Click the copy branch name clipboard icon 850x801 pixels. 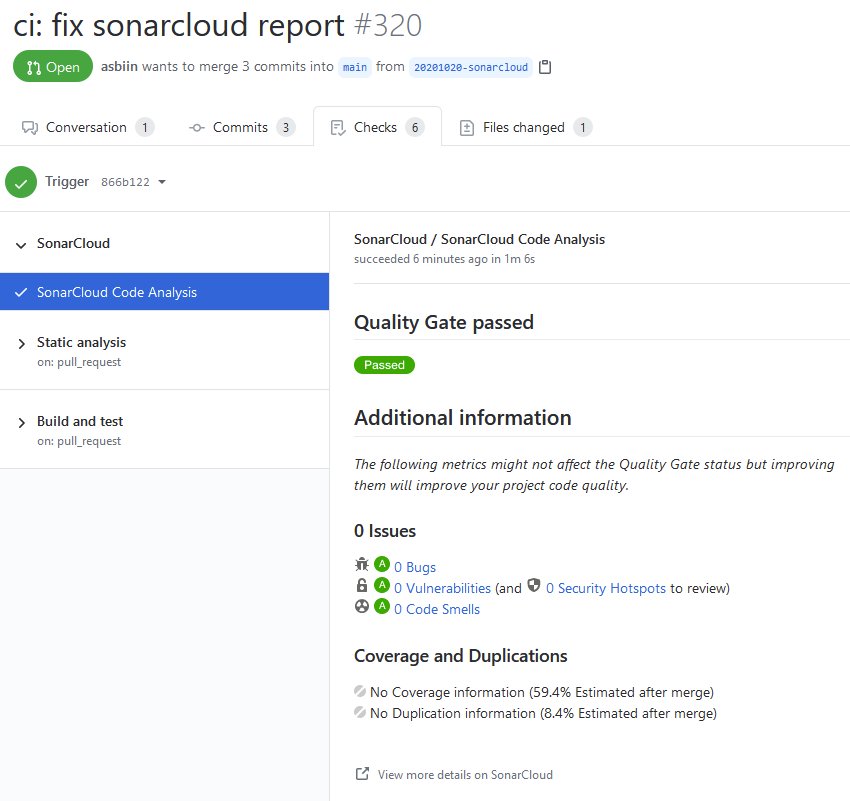tap(545, 67)
